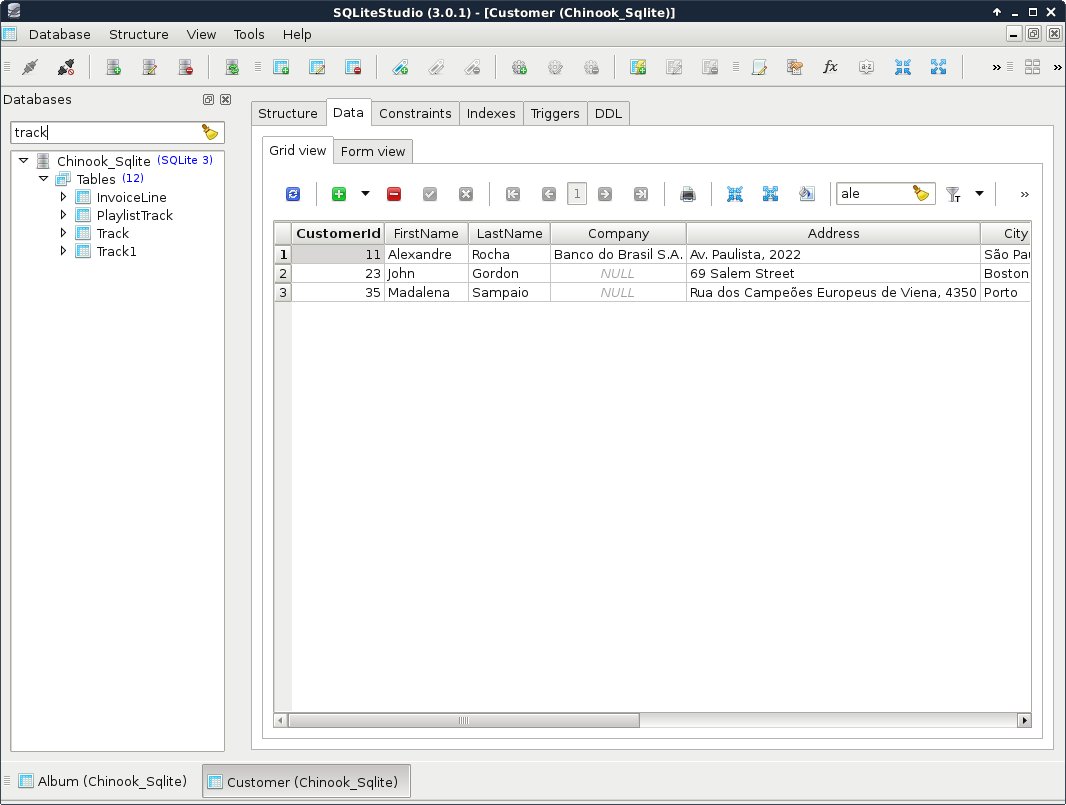Screen dimensions: 1066x805
Task: Remove database icon in the main toolbar
Action: click(186, 67)
